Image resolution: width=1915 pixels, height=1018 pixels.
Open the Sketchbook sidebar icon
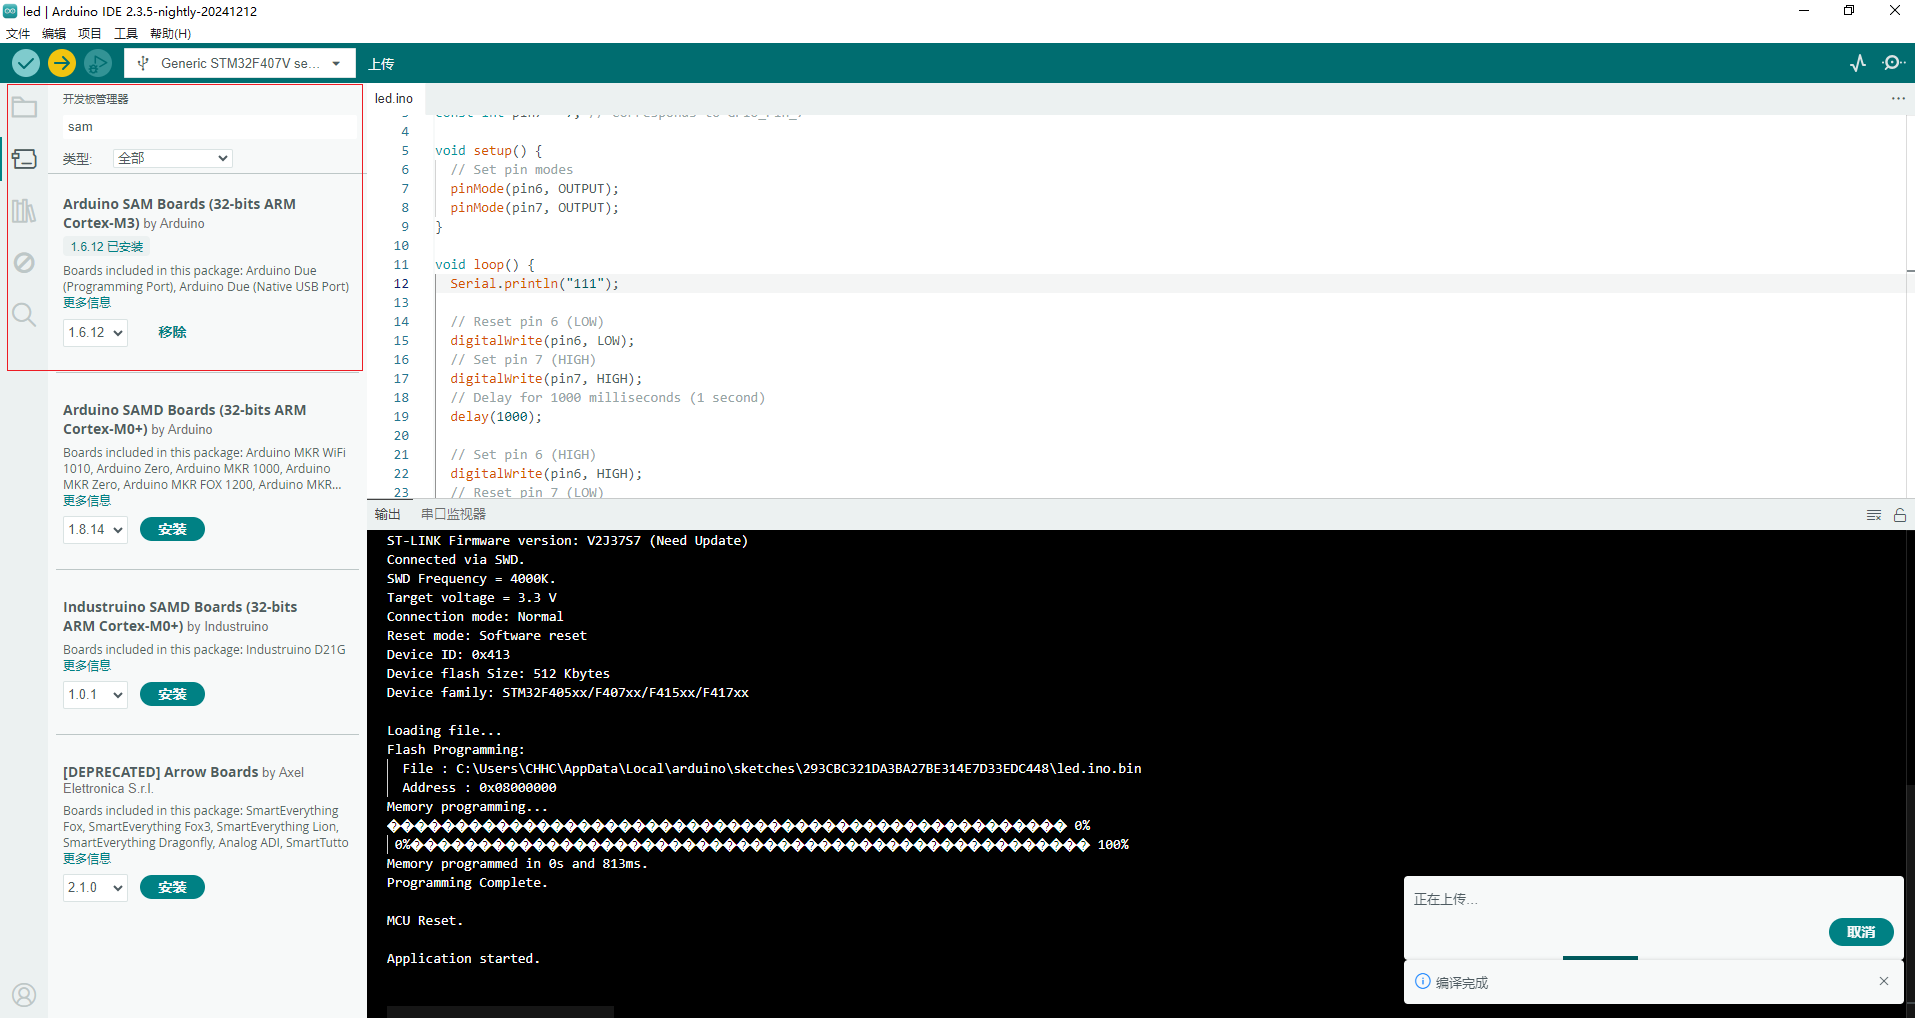click(x=24, y=106)
